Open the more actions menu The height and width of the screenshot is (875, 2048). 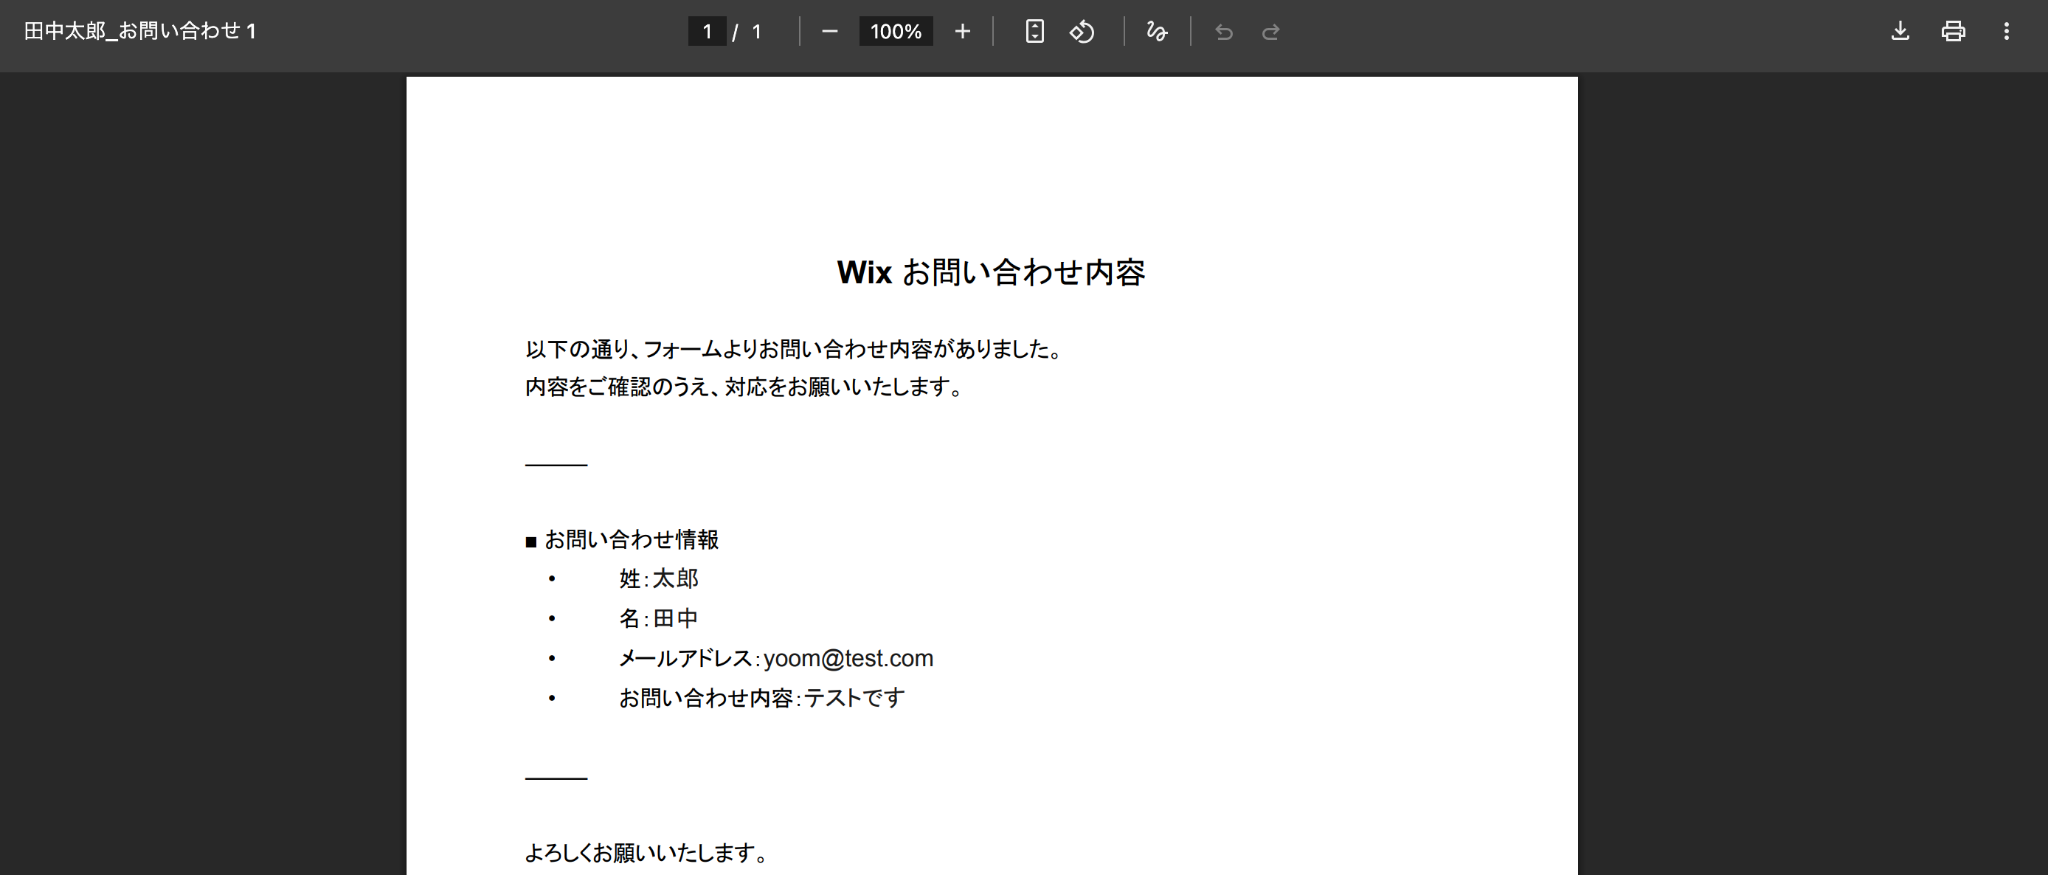point(2006,32)
